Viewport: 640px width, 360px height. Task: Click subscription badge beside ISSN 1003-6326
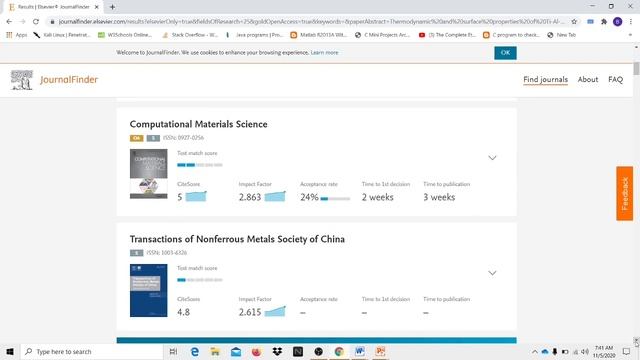(x=136, y=253)
